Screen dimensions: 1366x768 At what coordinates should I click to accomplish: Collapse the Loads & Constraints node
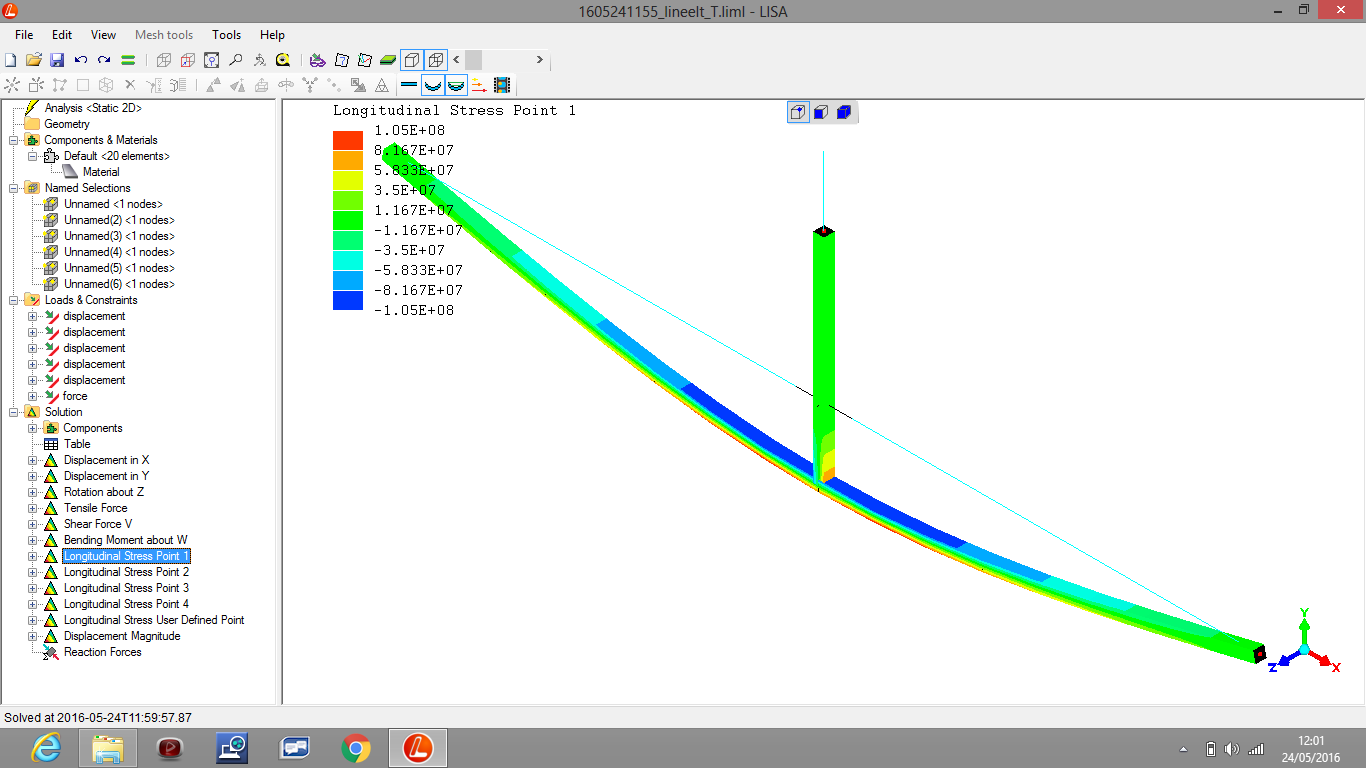point(13,300)
